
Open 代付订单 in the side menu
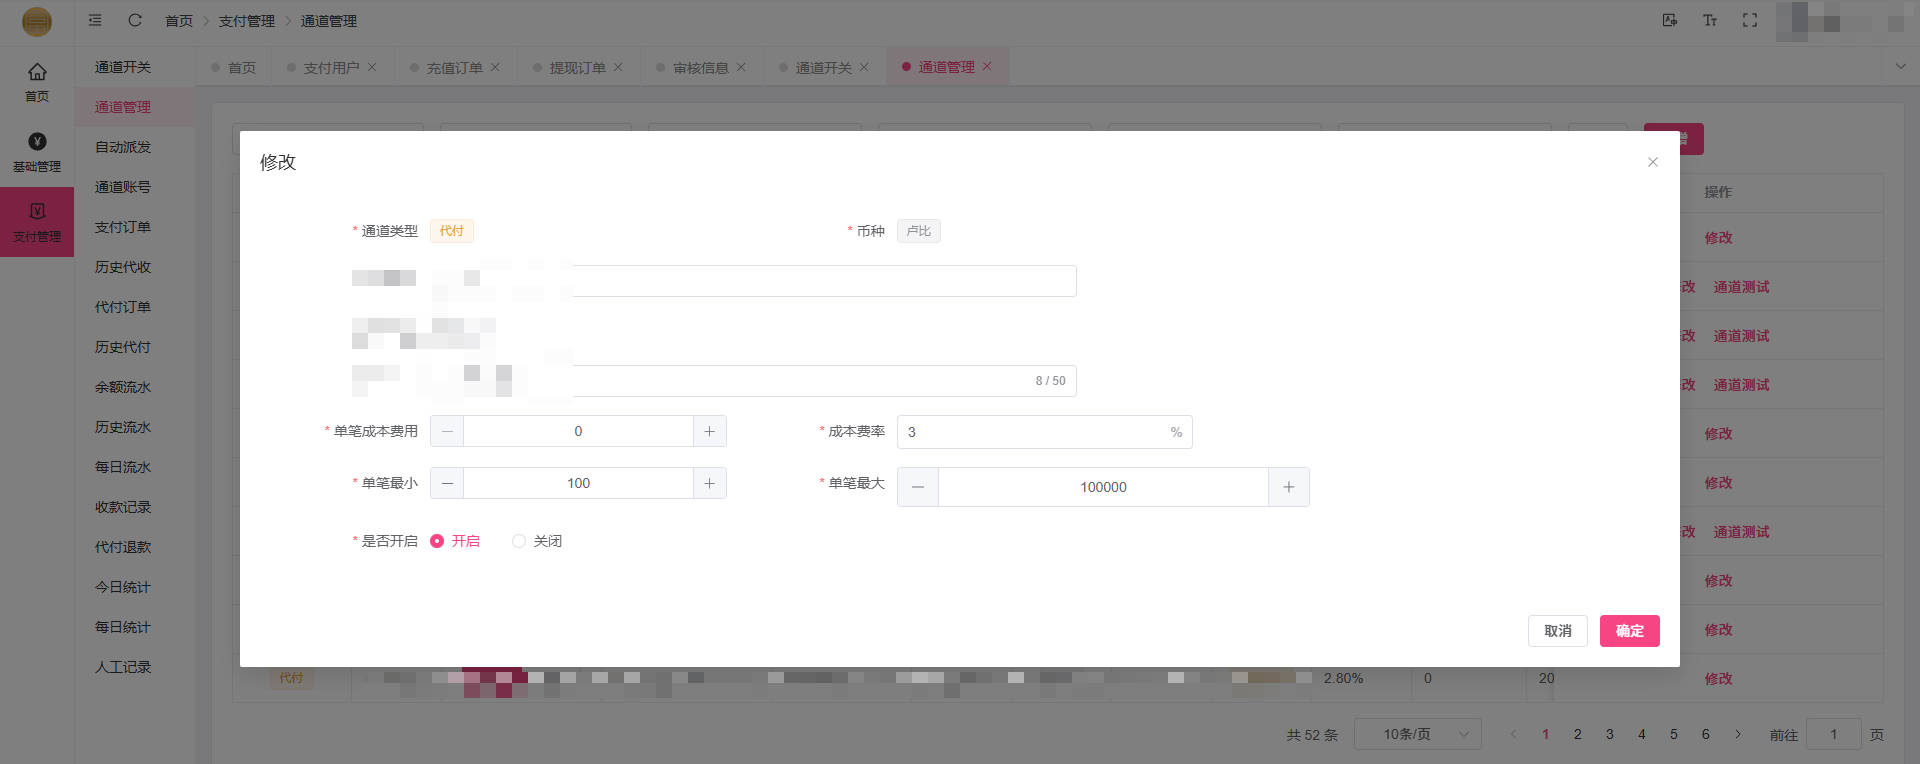(123, 307)
